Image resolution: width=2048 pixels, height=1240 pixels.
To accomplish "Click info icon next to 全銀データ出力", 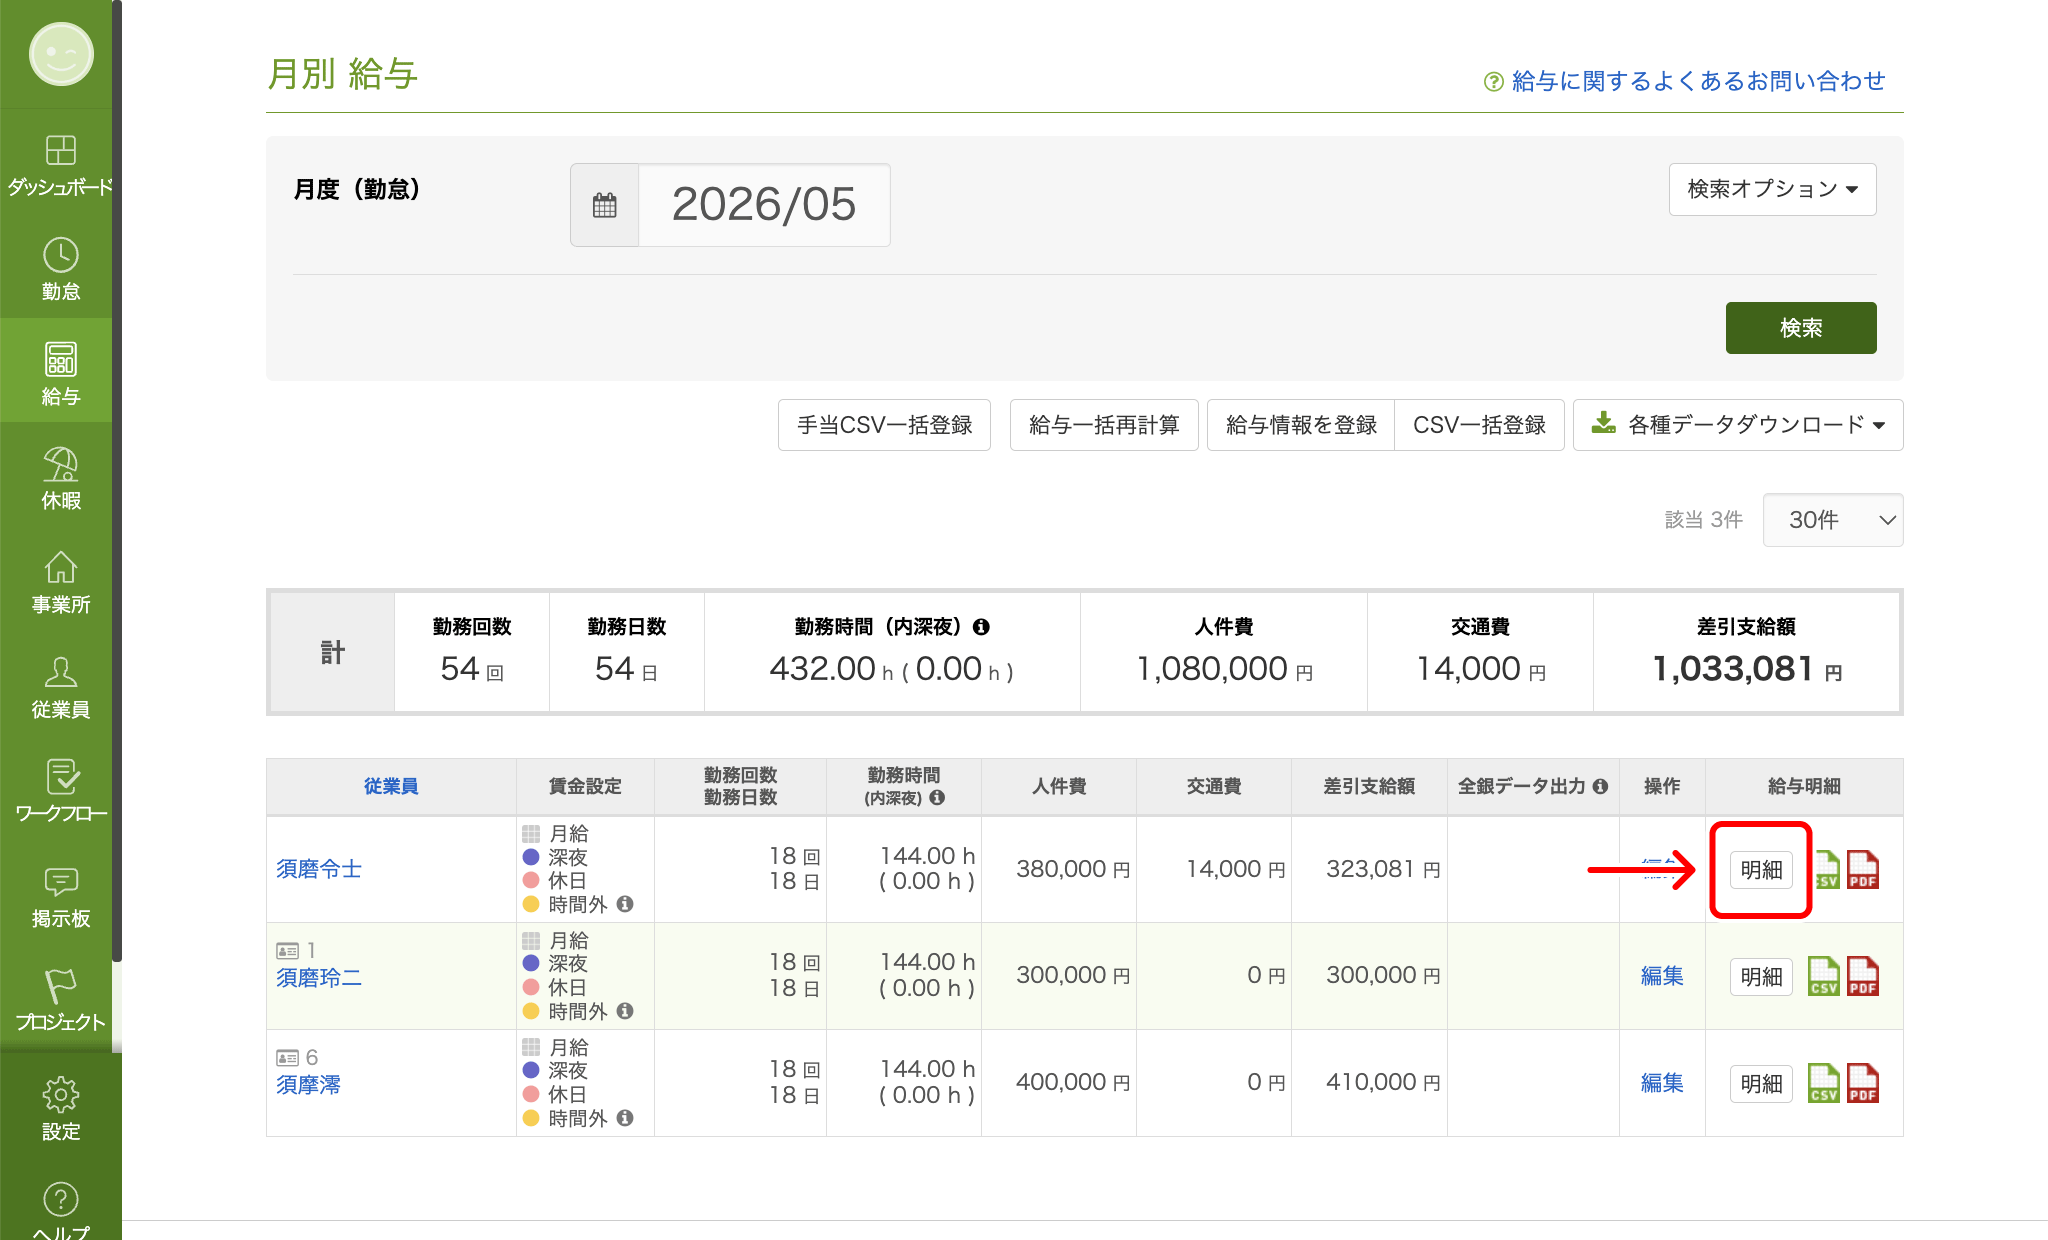I will pos(1600,786).
